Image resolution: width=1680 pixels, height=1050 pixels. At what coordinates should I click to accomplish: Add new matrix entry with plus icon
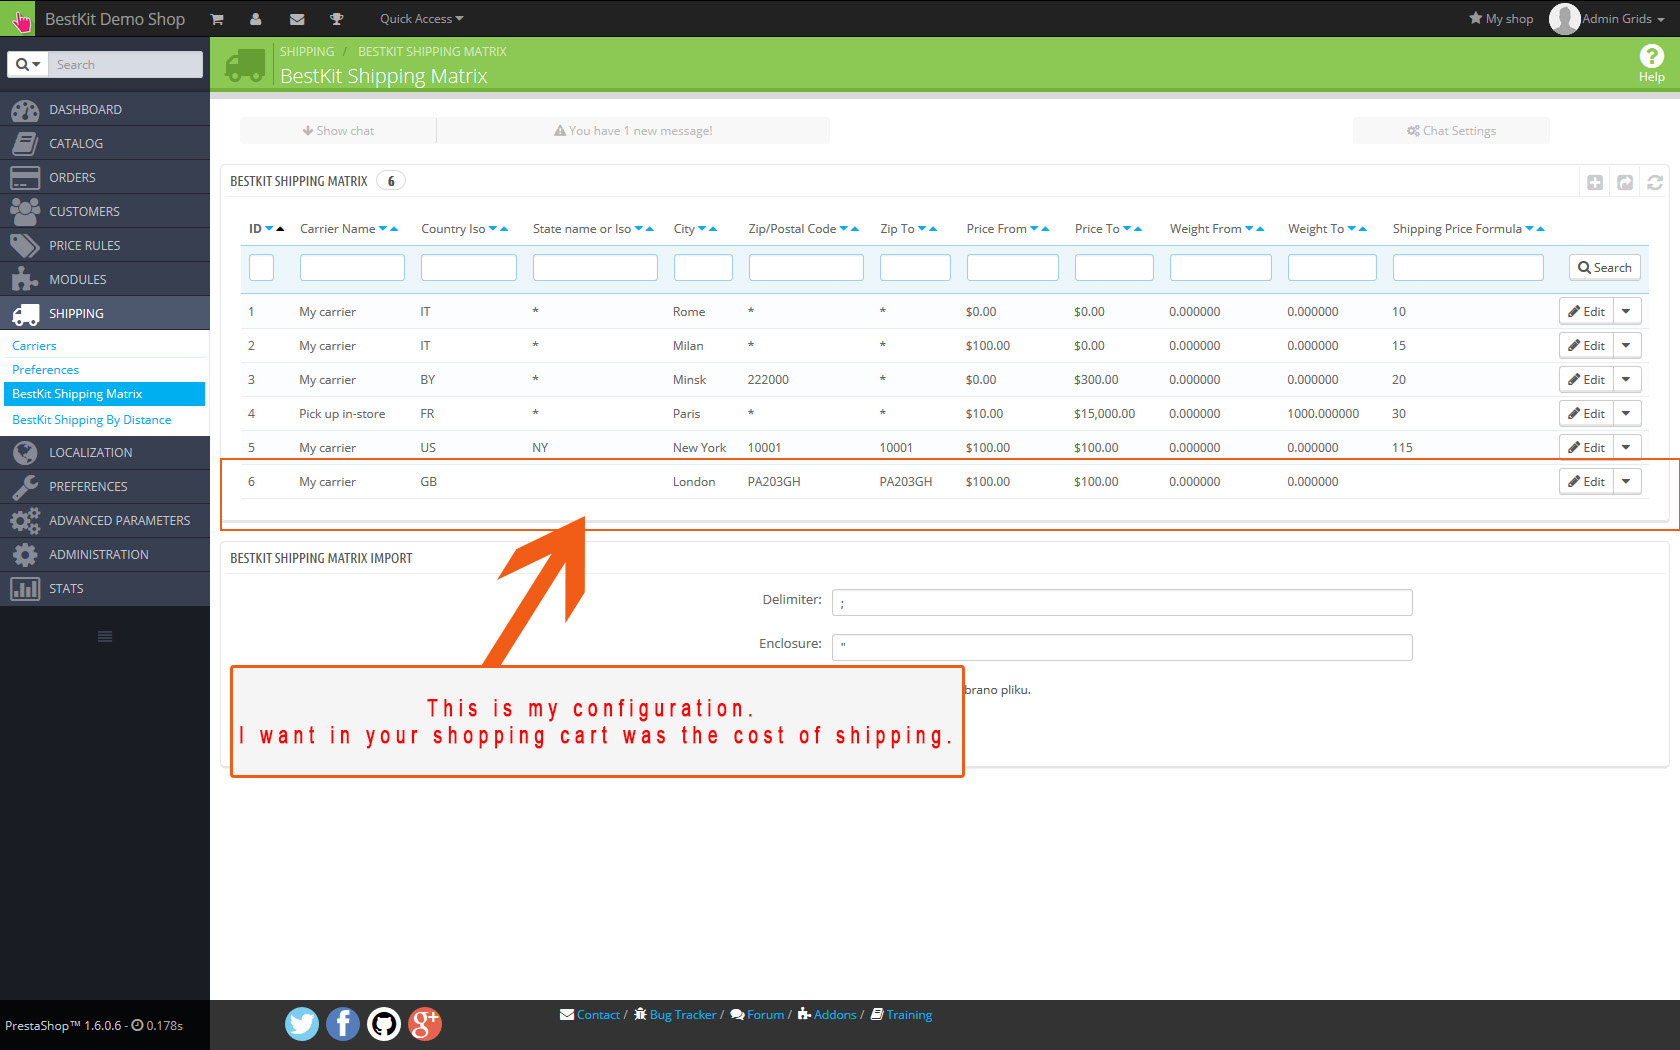[1595, 182]
